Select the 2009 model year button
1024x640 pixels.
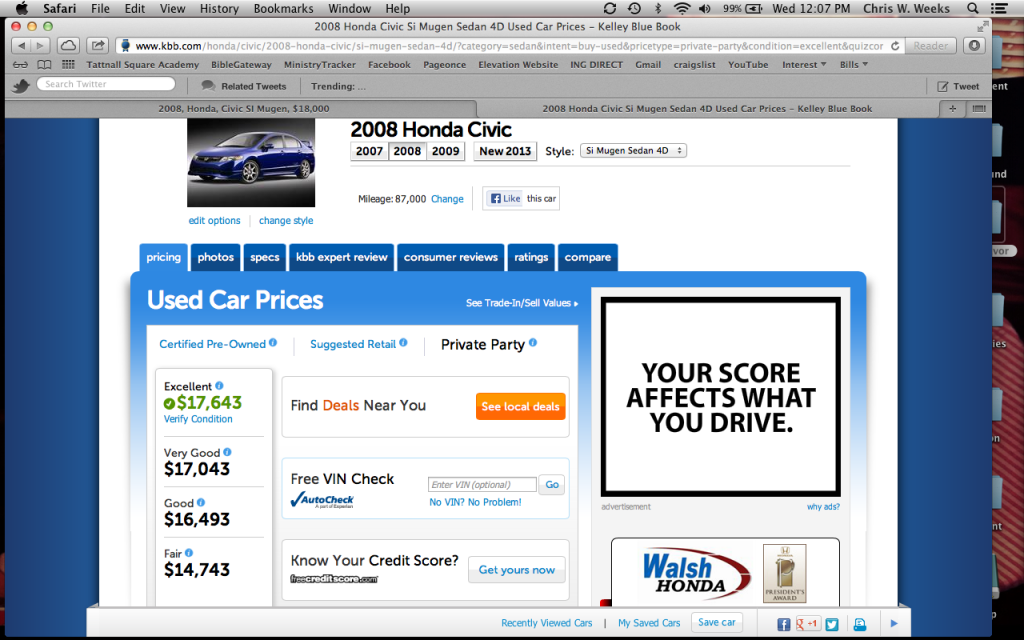446,151
